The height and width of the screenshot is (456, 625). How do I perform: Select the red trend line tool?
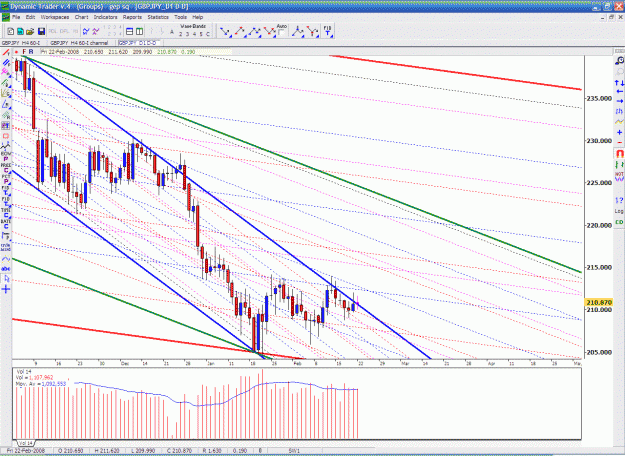(x=6, y=52)
